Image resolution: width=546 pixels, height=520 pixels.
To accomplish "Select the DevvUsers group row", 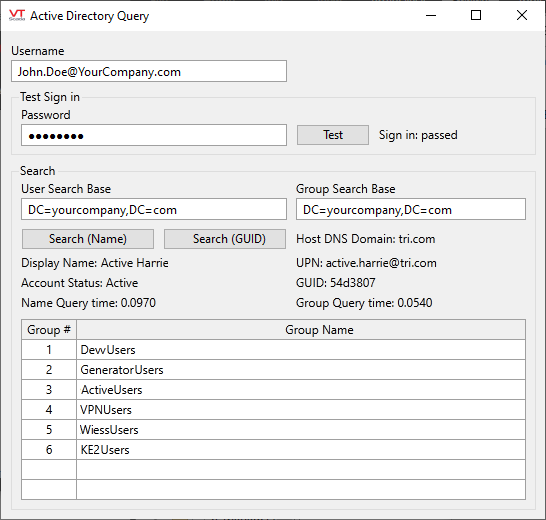I will 273,350.
